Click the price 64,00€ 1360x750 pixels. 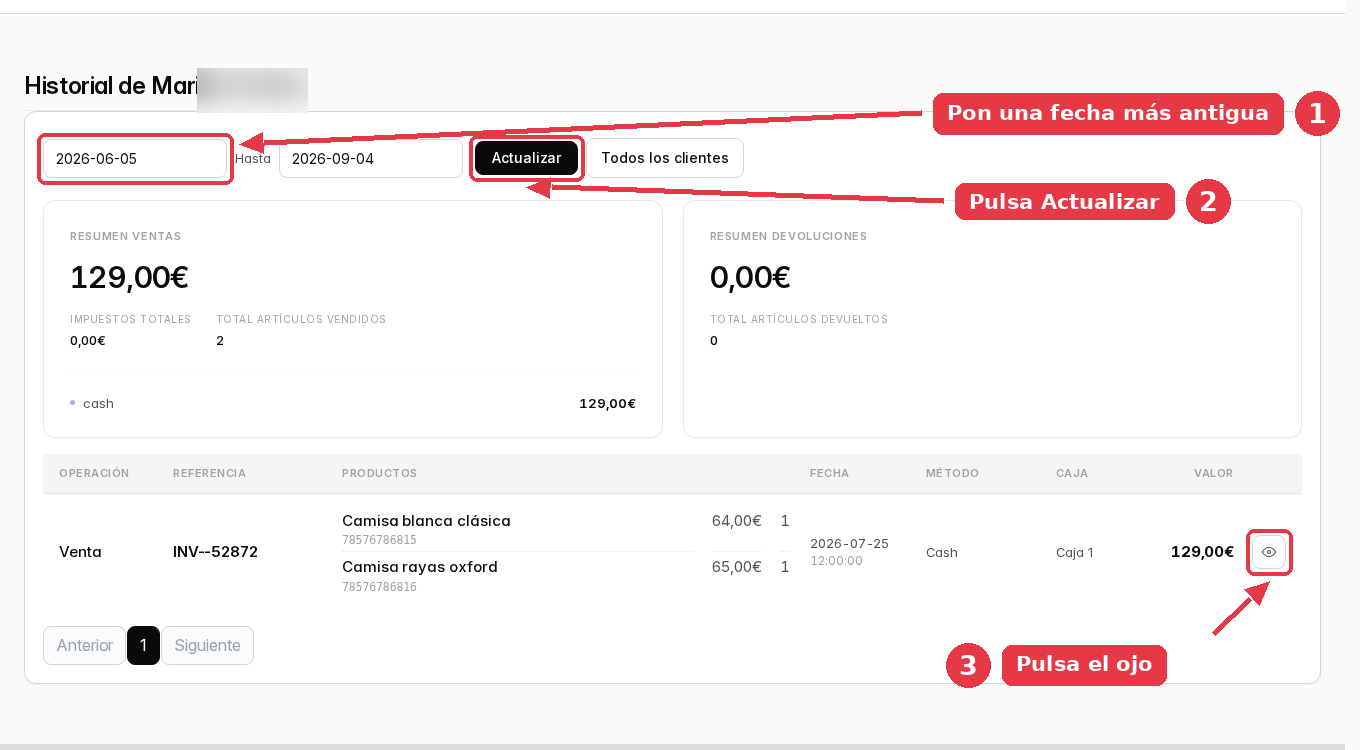click(x=737, y=521)
